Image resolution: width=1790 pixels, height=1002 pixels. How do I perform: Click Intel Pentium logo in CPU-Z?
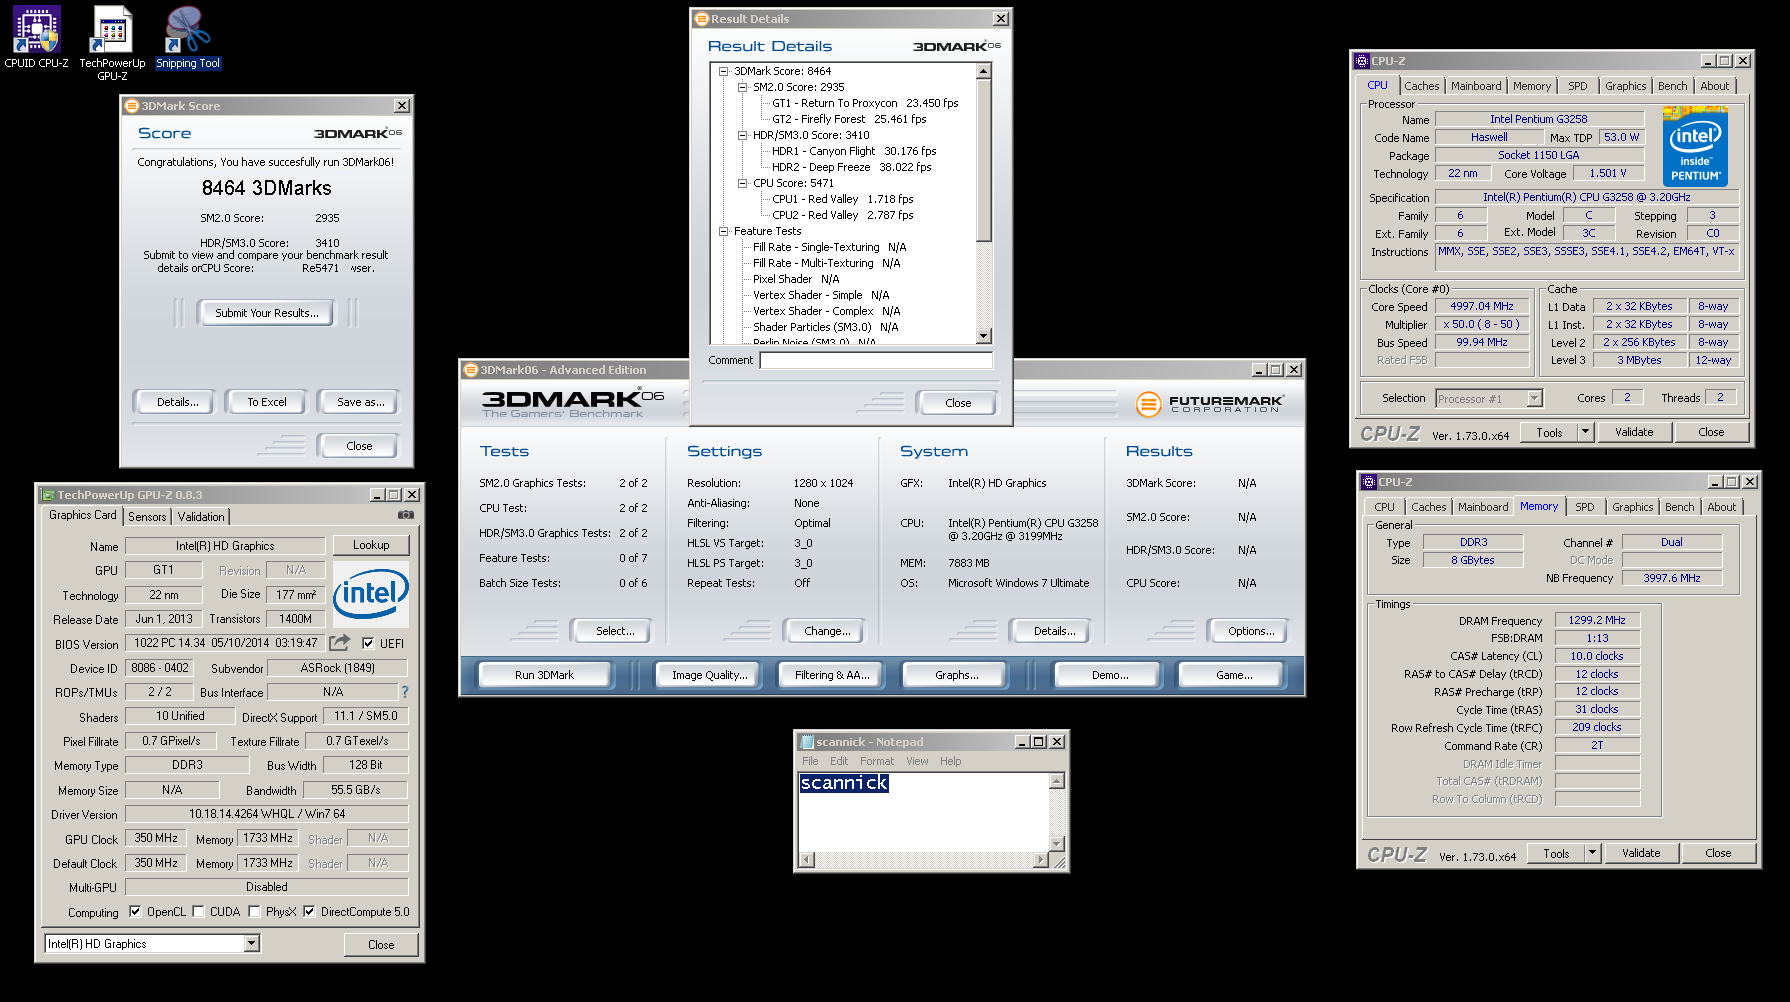click(1695, 147)
